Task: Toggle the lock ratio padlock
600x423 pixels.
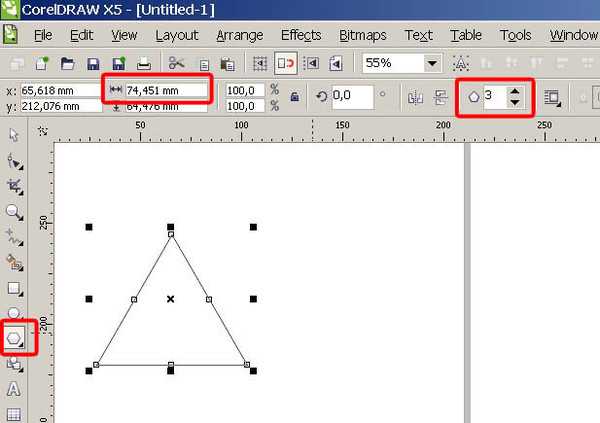Action: (x=294, y=96)
